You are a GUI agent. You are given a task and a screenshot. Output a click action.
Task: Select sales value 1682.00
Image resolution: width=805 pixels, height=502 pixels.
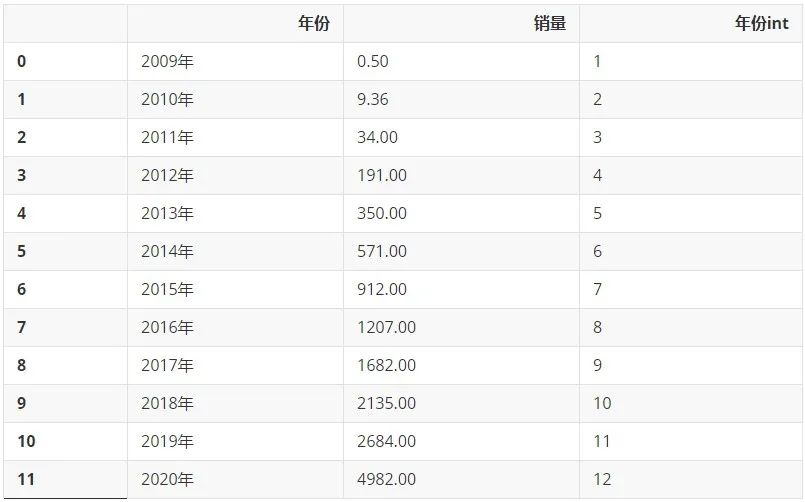point(386,366)
